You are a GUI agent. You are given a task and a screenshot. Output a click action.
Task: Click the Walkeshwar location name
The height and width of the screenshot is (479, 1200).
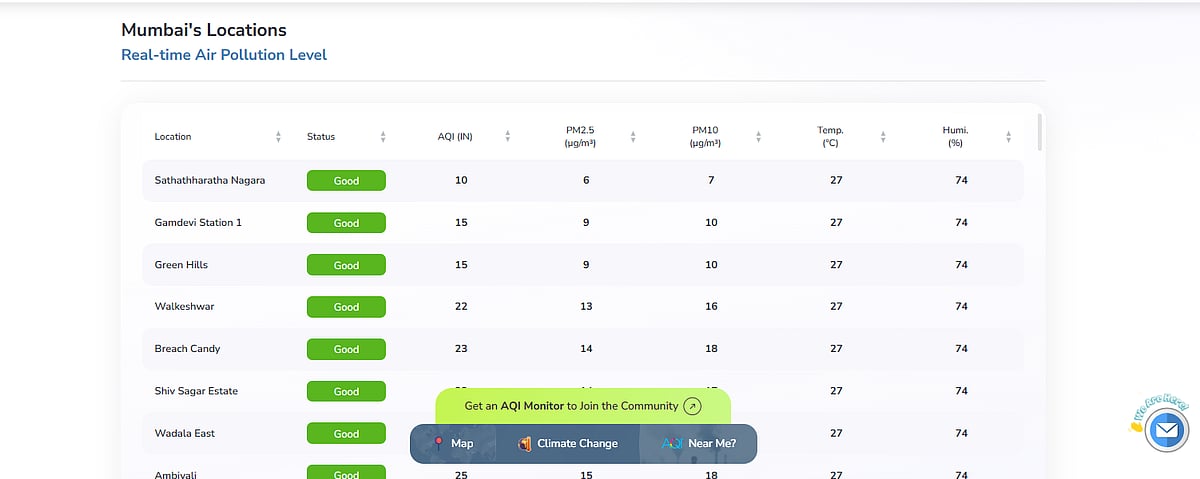[x=184, y=306]
